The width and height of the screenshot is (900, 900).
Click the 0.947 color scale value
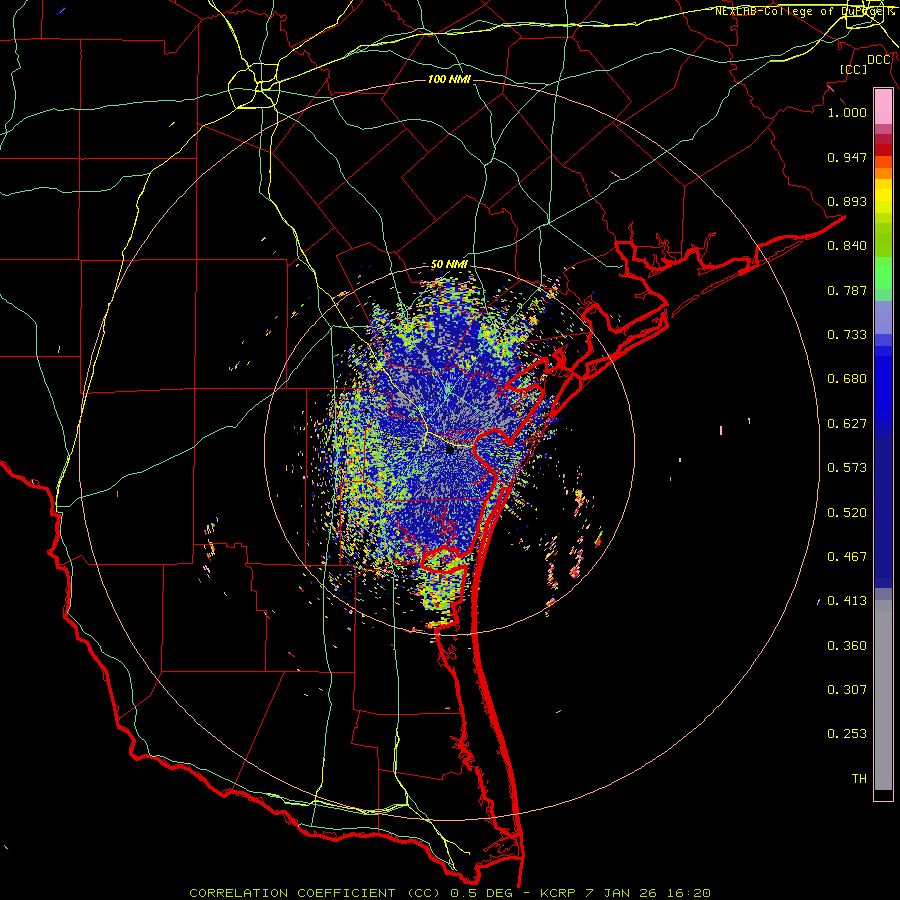[847, 157]
